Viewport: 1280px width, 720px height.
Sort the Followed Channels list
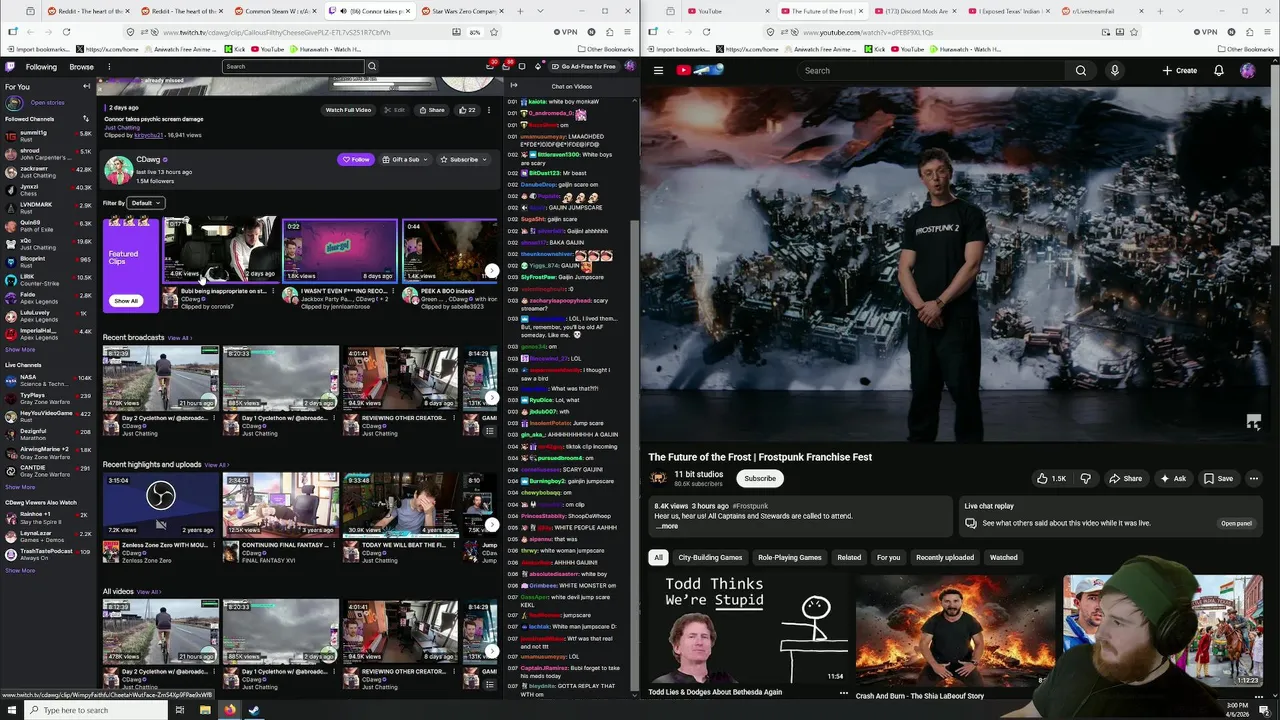[x=86, y=119]
